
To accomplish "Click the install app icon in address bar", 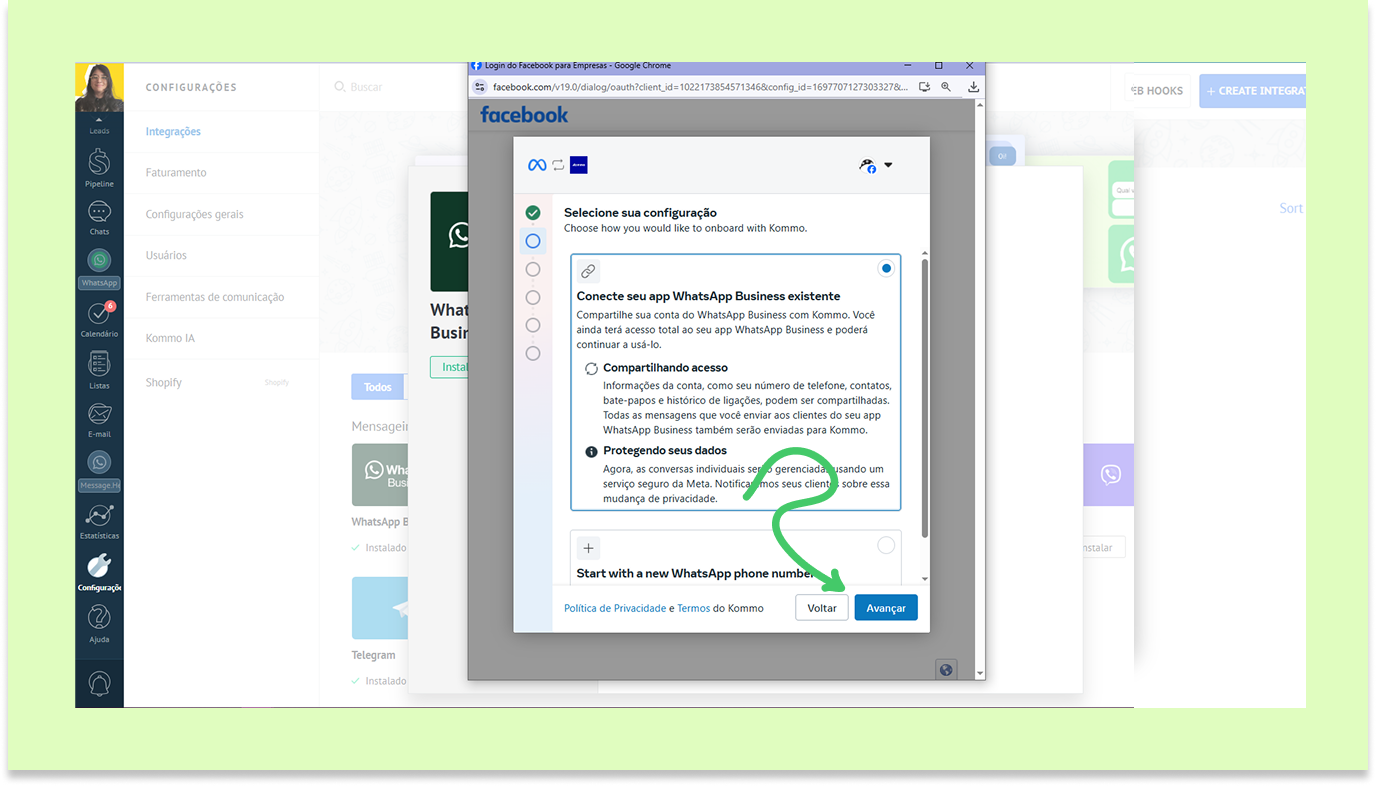I will point(924,87).
